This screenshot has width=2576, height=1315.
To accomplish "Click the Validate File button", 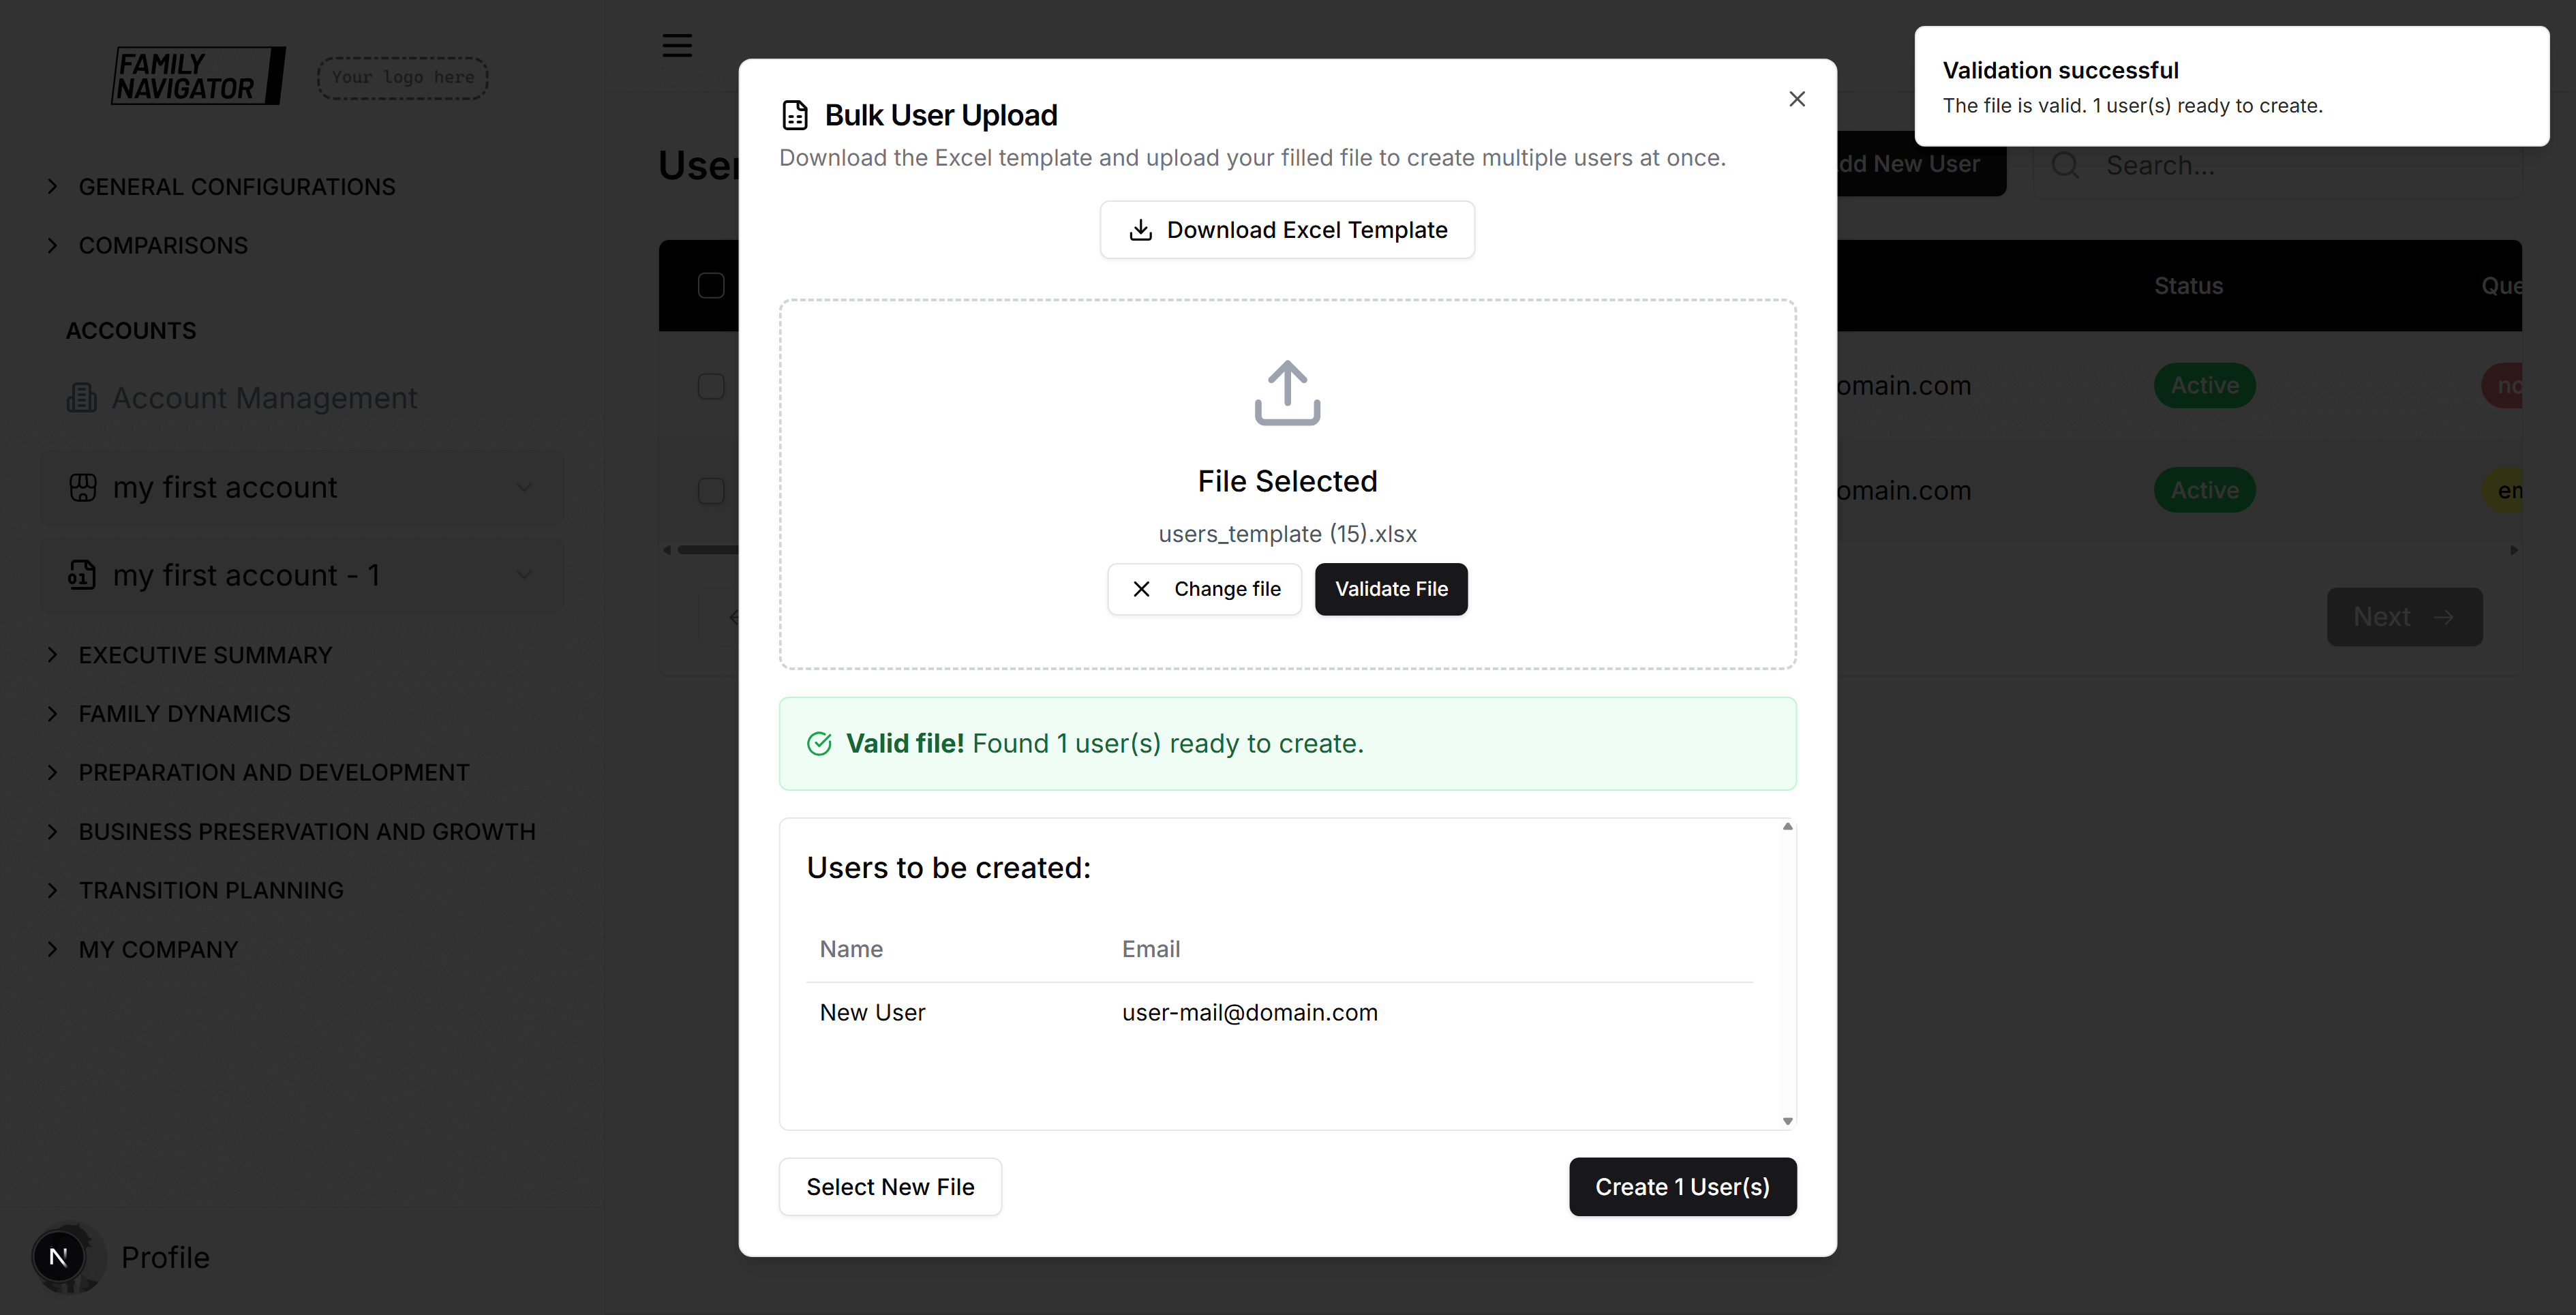I will 1391,589.
